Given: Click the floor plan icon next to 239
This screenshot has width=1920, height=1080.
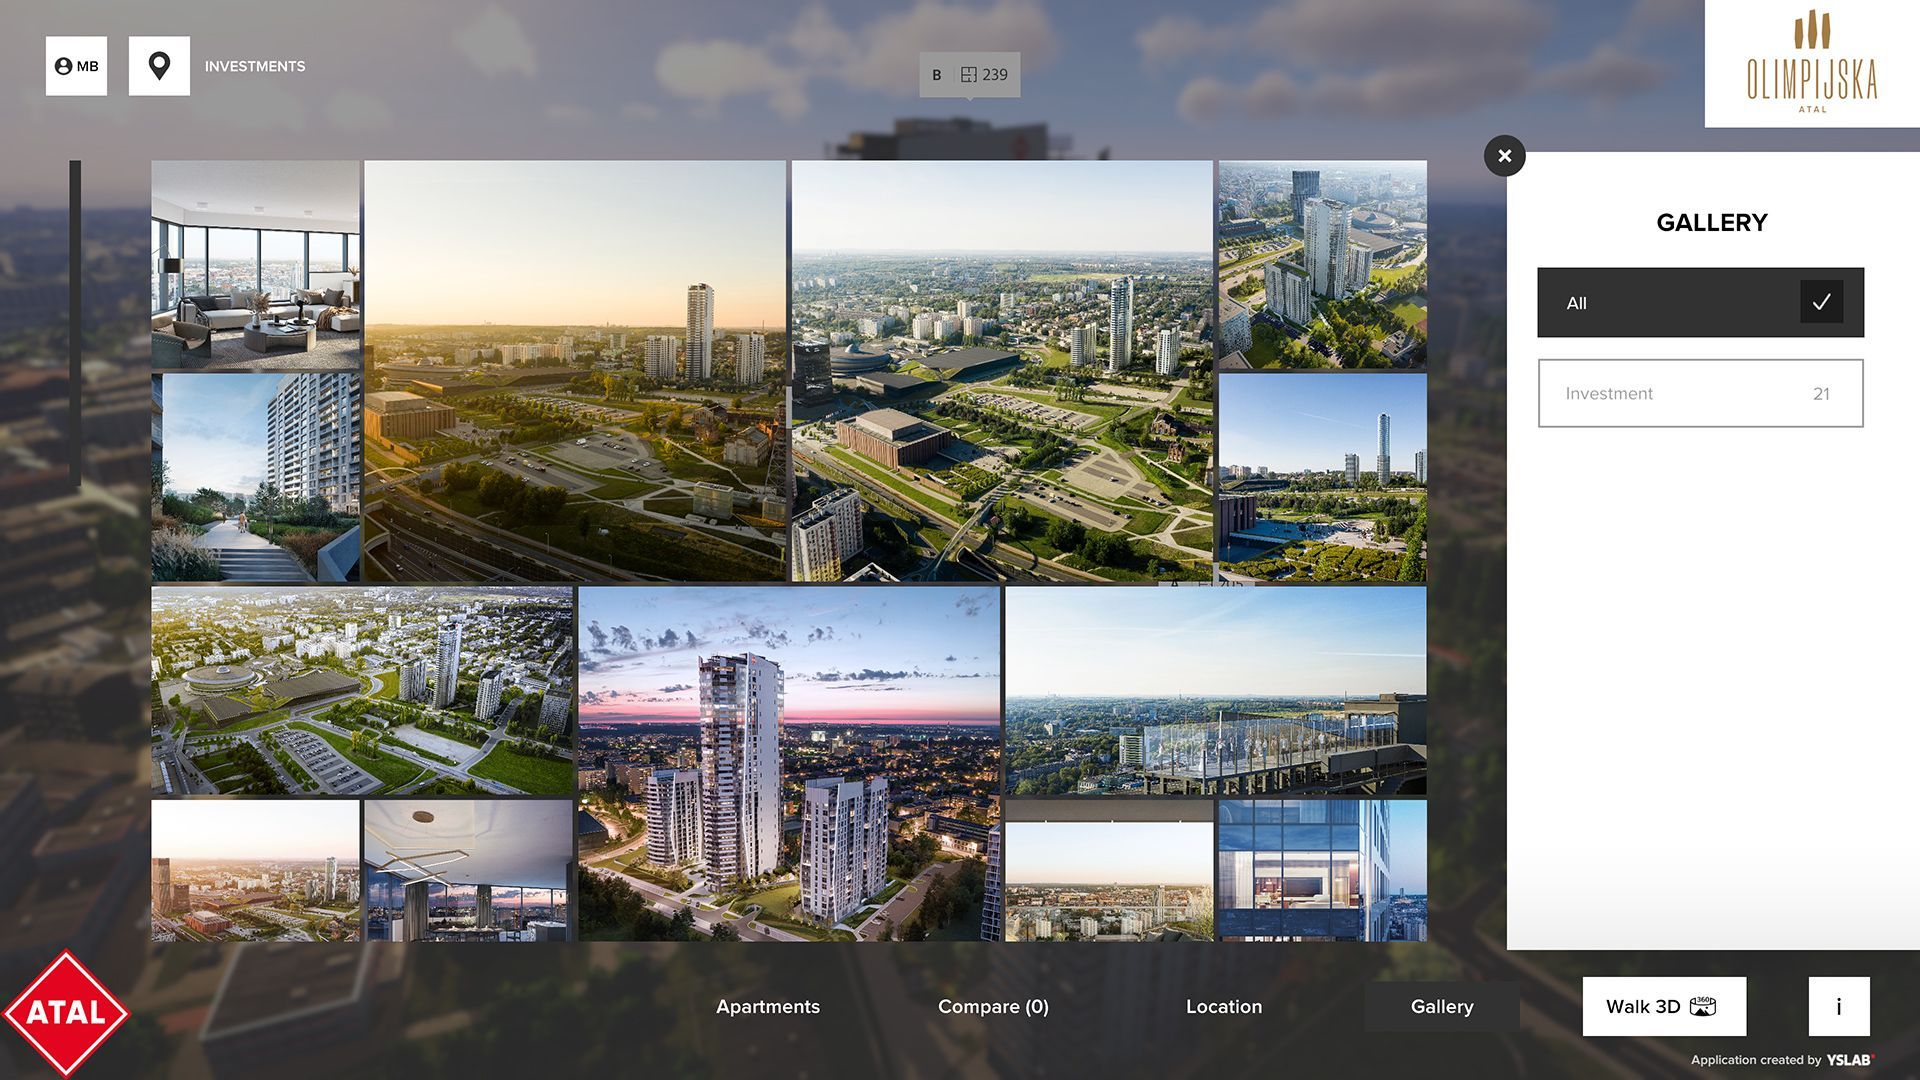Looking at the screenshot, I should [x=968, y=75].
